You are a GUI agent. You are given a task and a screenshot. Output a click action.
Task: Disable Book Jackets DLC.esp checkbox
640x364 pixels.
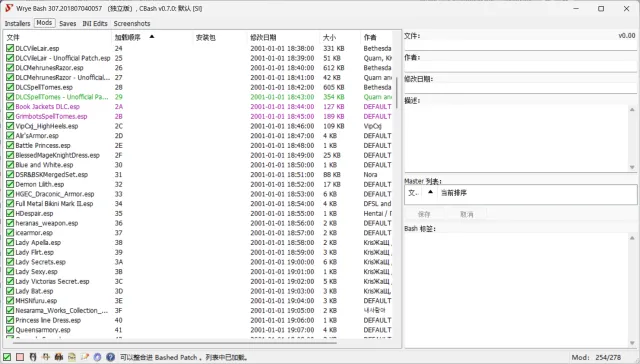(x=10, y=107)
